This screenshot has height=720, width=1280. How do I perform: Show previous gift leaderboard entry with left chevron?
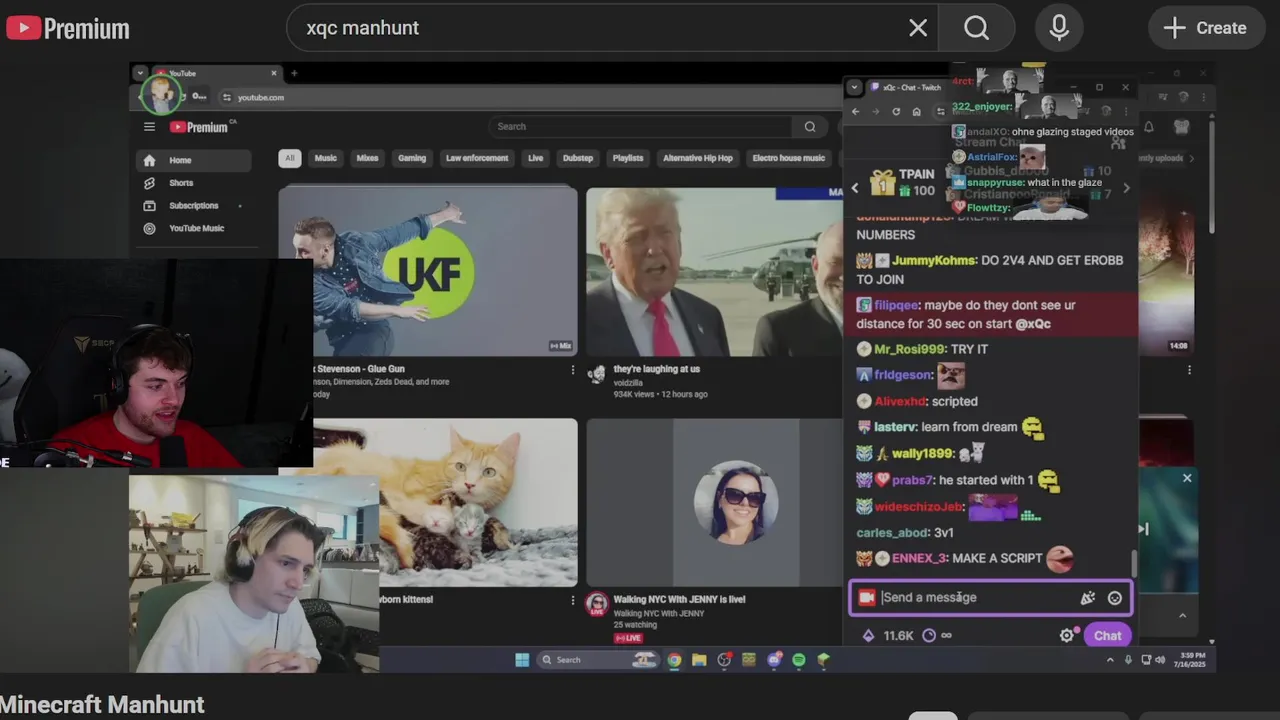point(854,187)
